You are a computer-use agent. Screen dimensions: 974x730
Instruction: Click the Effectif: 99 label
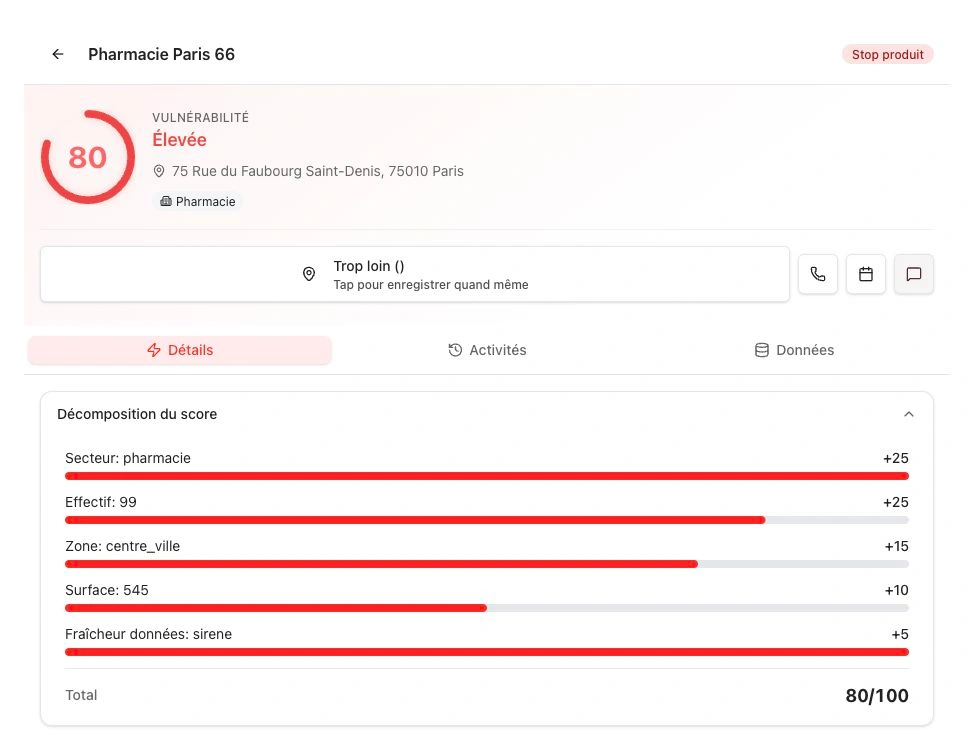pyautogui.click(x=101, y=502)
